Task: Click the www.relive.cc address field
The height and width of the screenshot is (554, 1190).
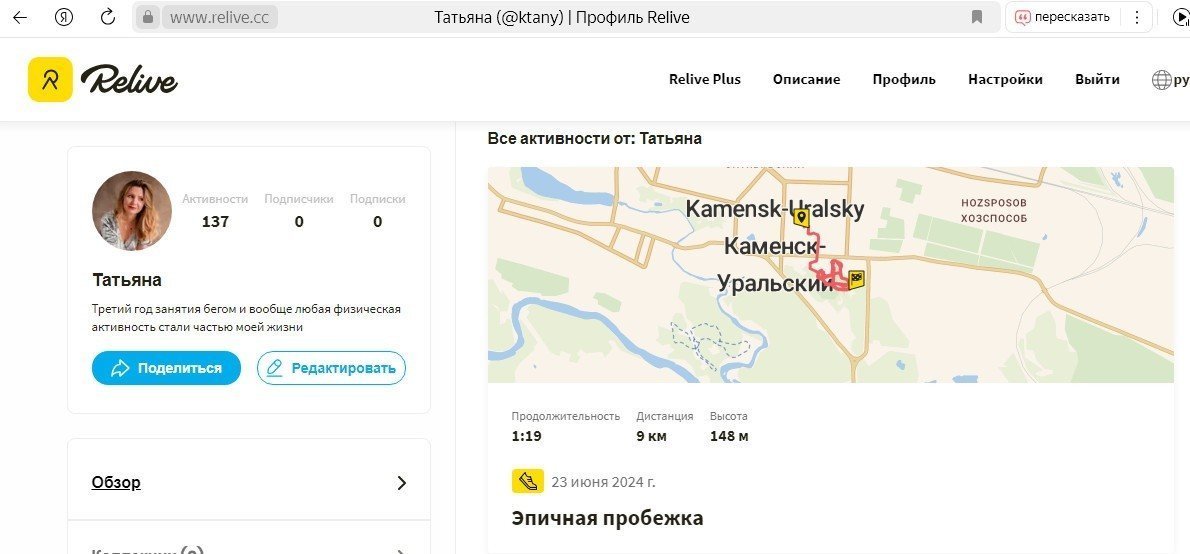Action: (219, 17)
